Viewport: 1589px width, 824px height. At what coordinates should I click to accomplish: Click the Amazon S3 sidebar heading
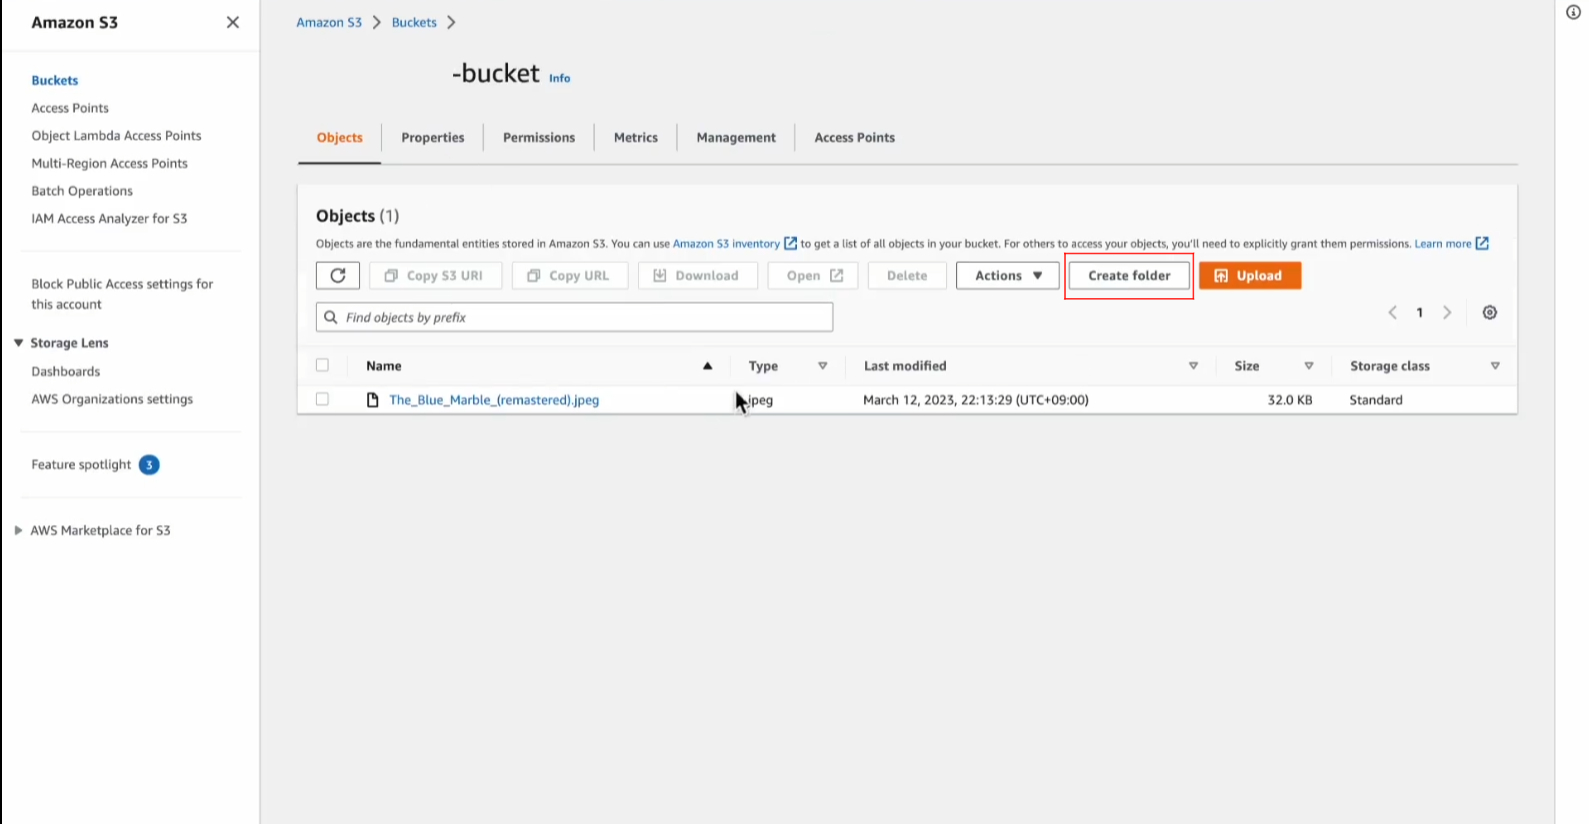[x=75, y=22]
